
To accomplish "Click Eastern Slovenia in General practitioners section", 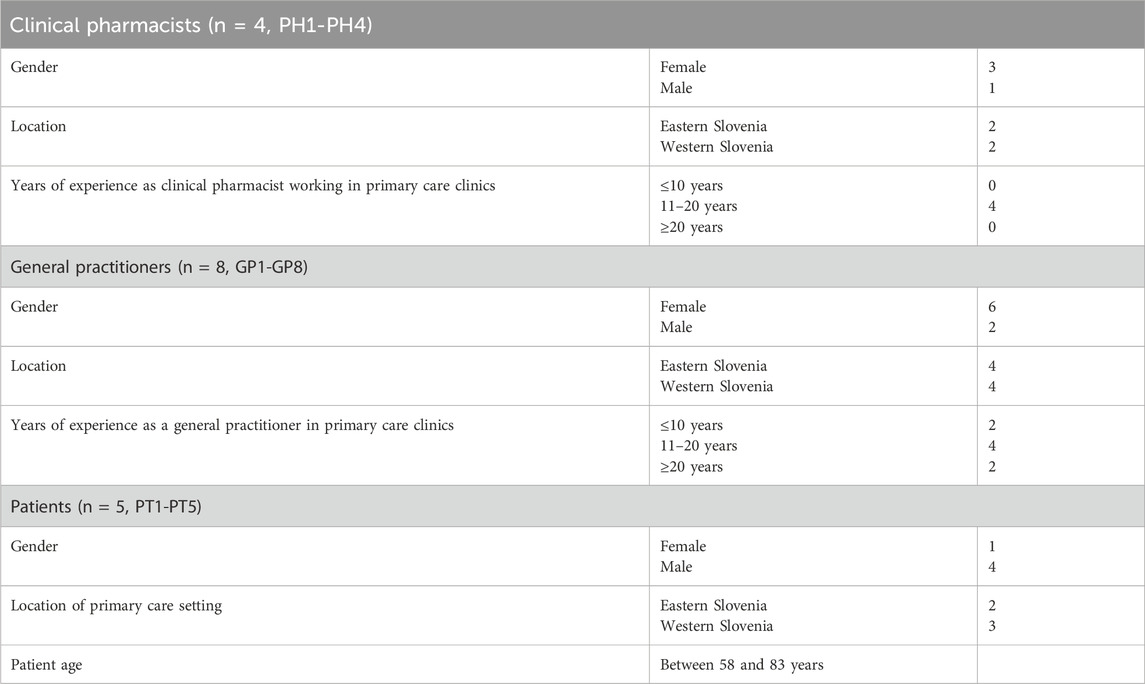I will [x=713, y=366].
